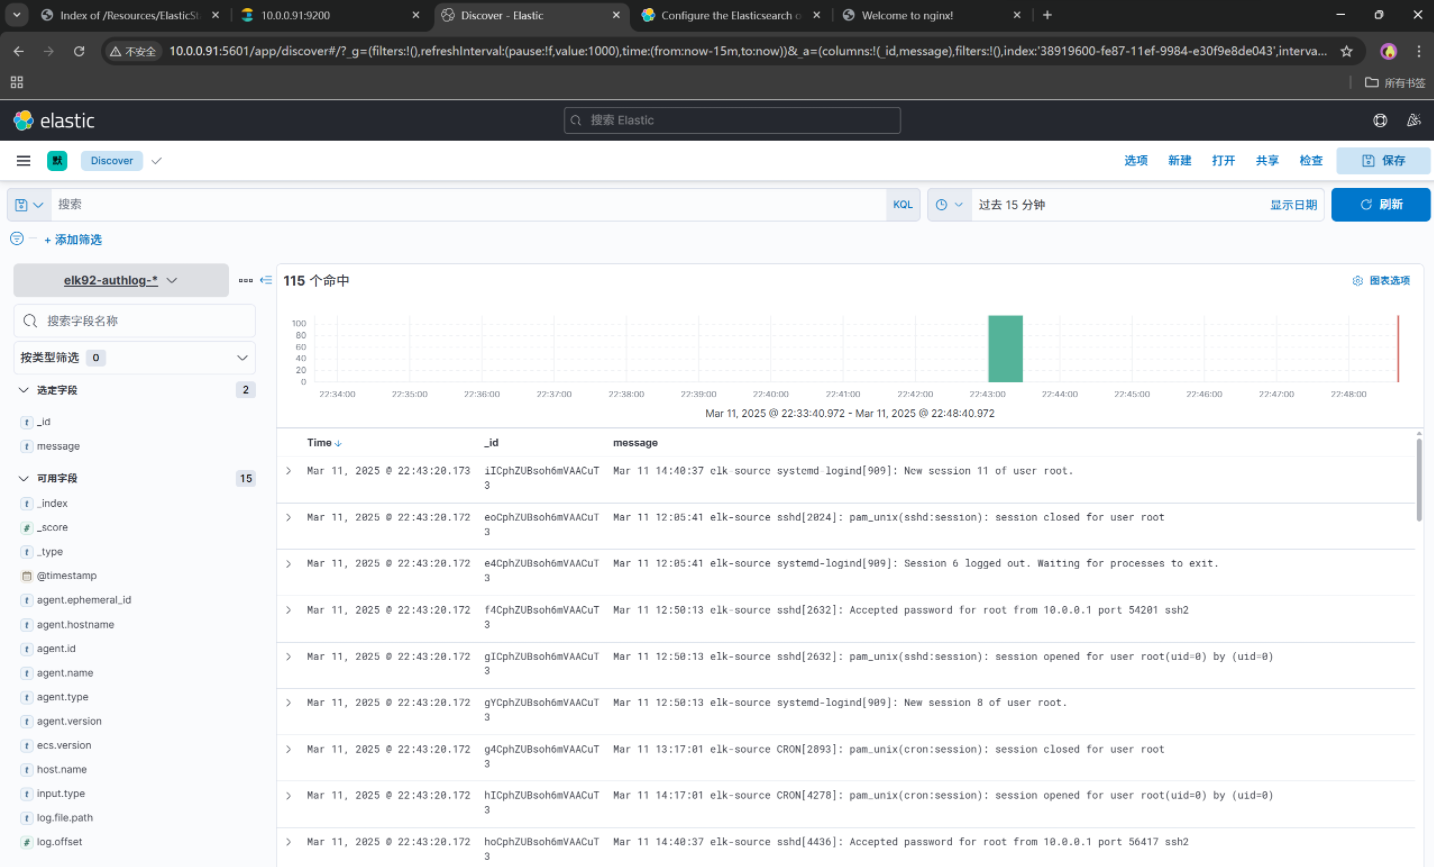
Task: Open the 检查 inspect panel
Action: click(x=1311, y=161)
